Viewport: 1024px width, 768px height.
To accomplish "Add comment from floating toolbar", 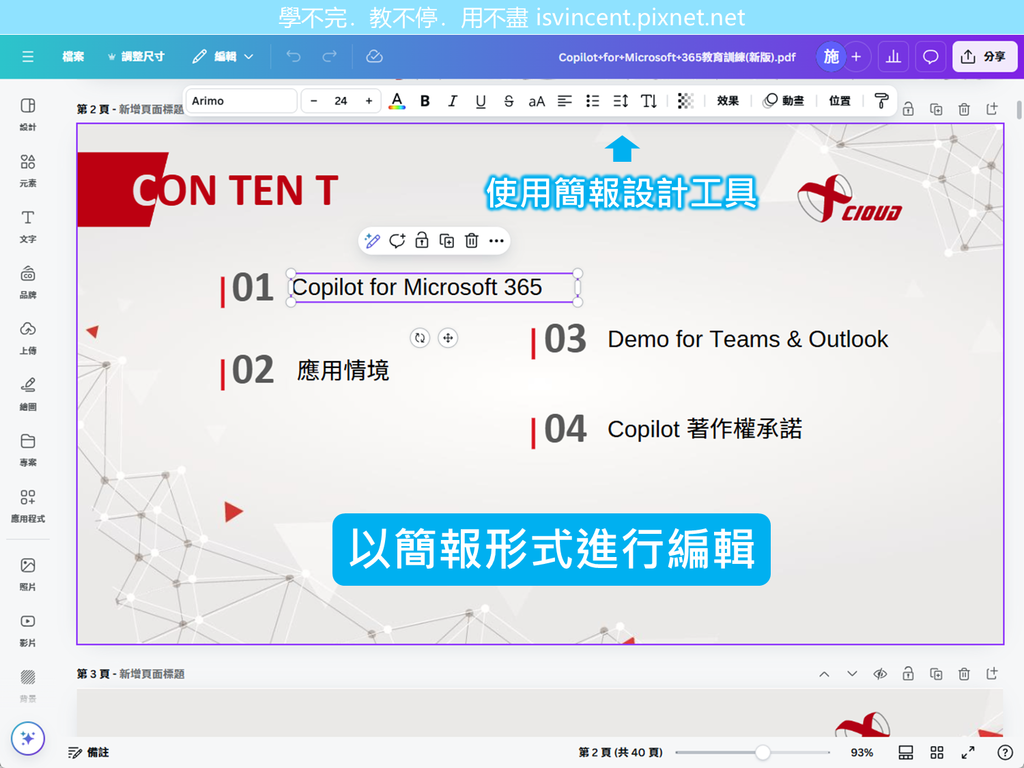I will (x=397, y=241).
